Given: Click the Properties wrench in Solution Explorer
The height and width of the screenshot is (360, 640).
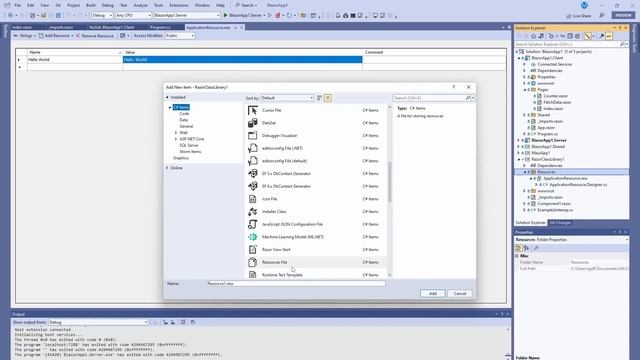Looking at the screenshot, I should pos(602,36).
